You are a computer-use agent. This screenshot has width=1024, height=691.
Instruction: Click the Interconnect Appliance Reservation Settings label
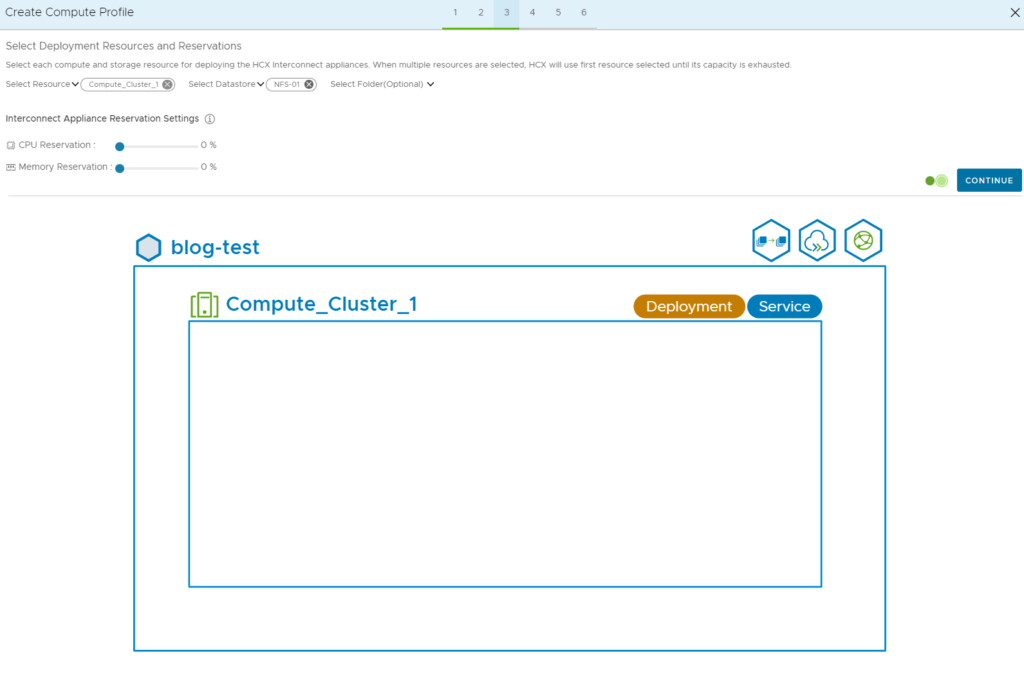click(x=102, y=118)
